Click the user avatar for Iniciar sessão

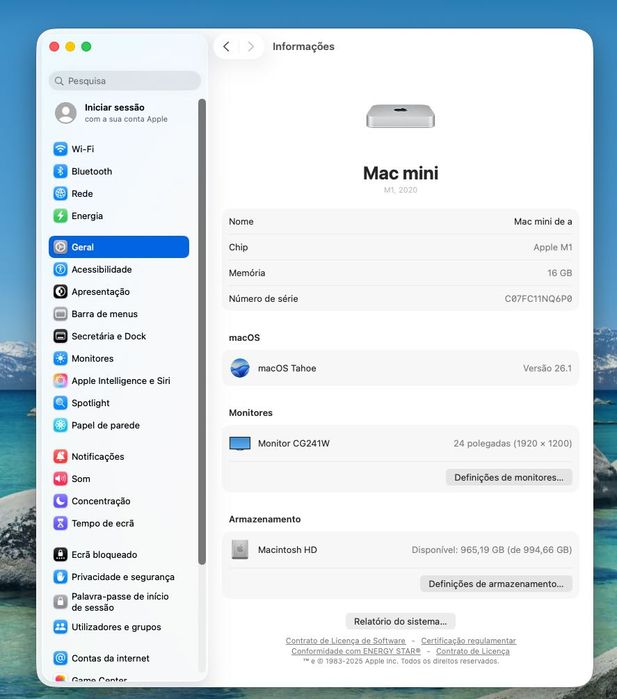point(66,113)
